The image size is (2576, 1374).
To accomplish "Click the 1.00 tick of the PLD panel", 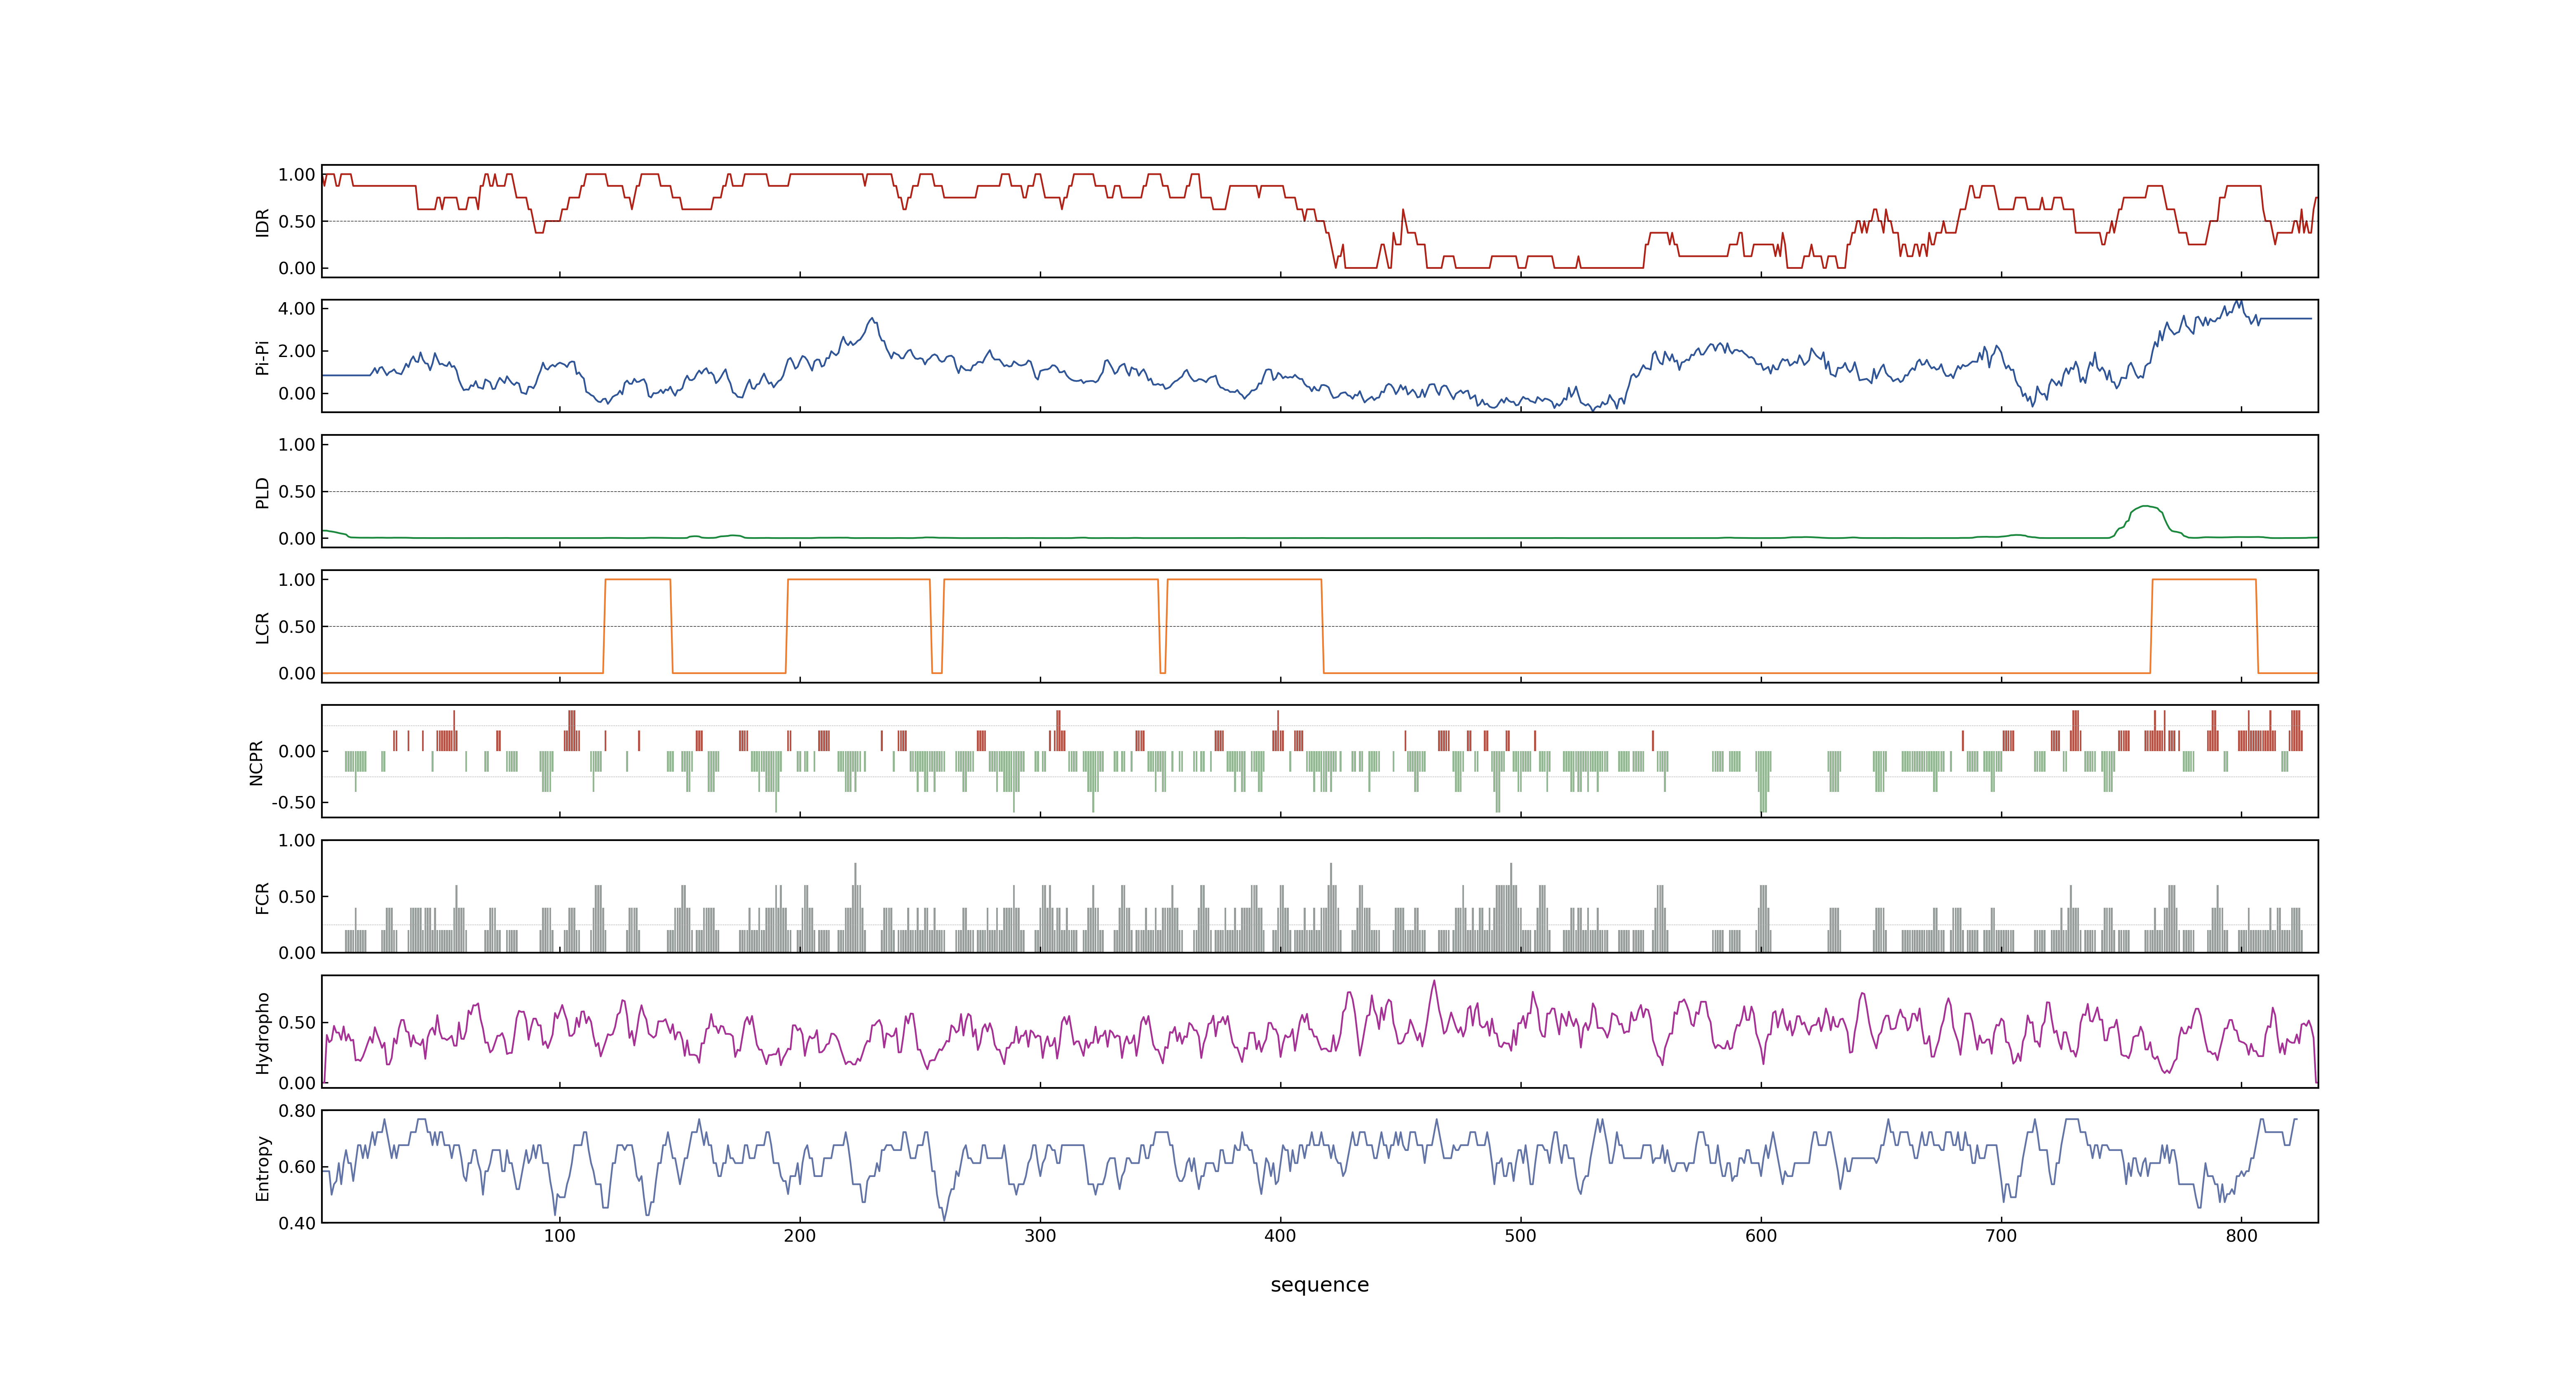I will tap(297, 445).
